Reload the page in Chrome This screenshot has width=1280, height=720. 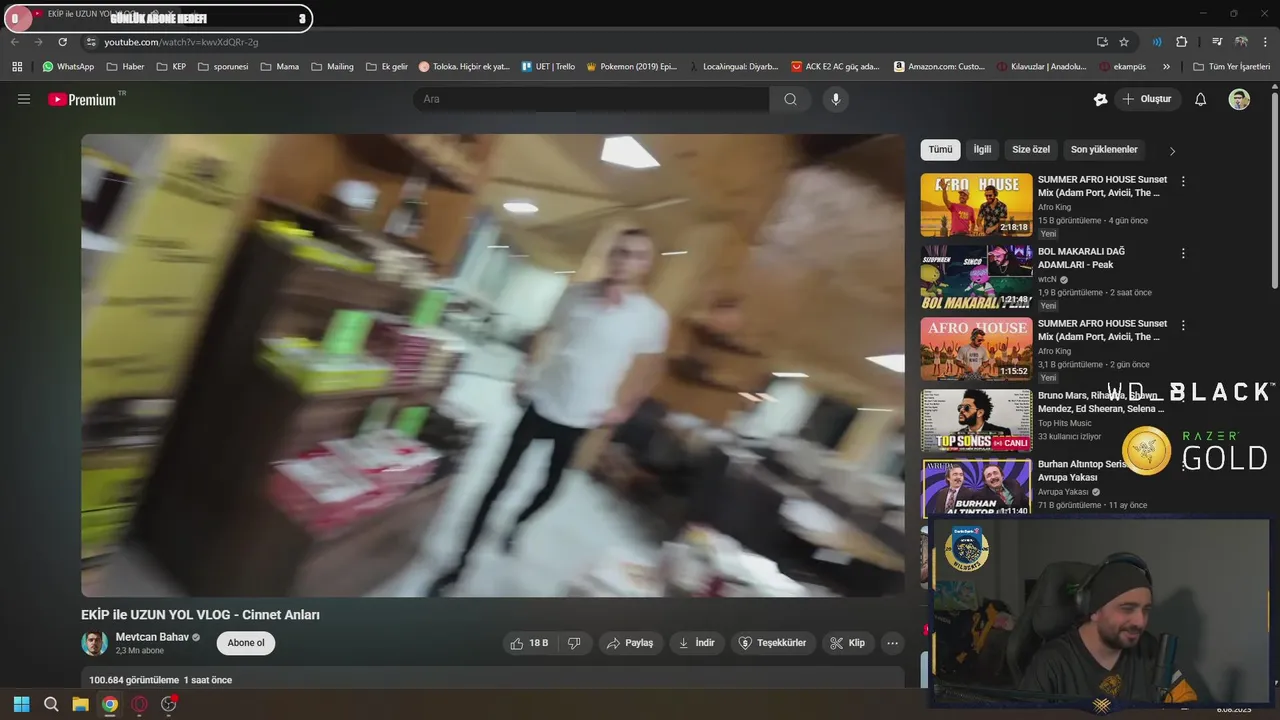tap(62, 42)
